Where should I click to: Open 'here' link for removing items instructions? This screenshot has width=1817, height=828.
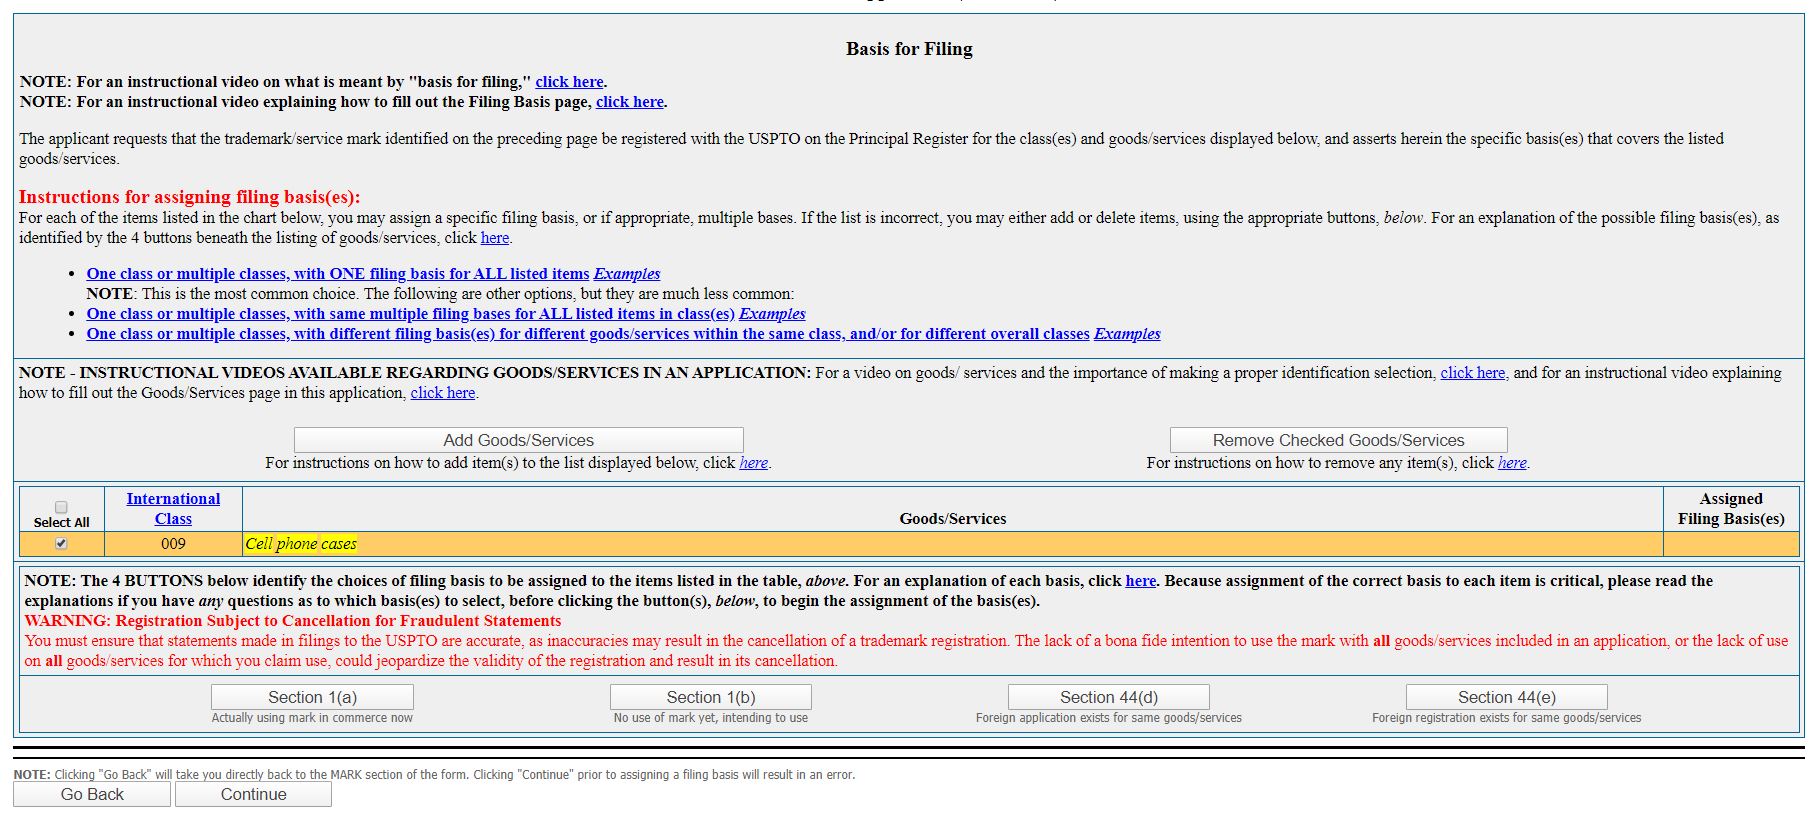pos(1512,463)
